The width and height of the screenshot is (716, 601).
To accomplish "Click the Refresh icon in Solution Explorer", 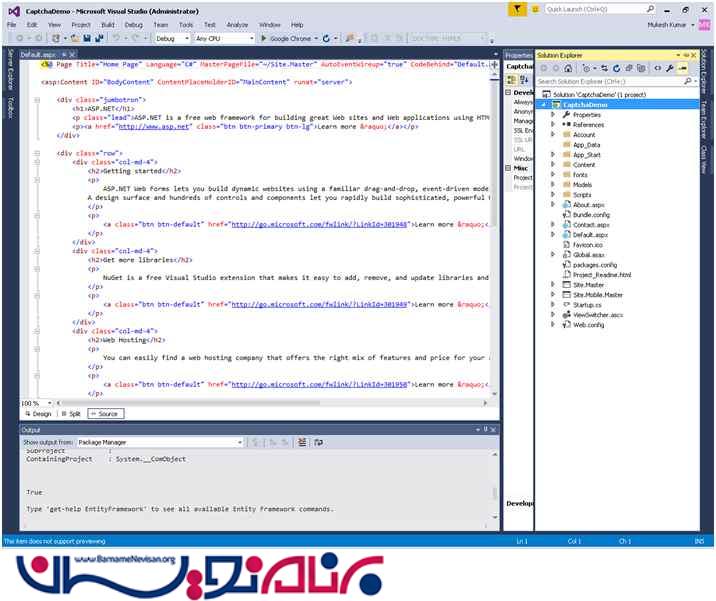I will pyautogui.click(x=616, y=69).
